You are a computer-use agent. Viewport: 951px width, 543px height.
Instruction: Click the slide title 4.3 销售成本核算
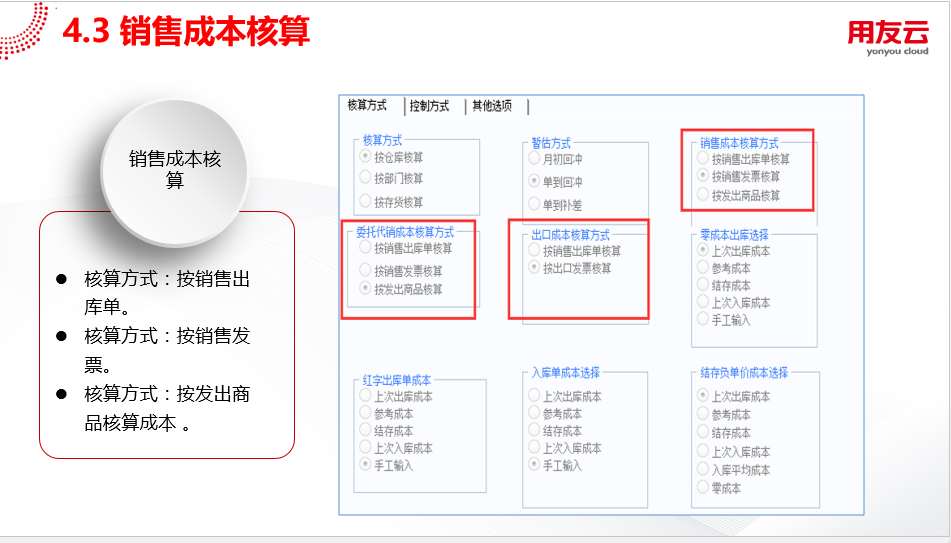[186, 32]
